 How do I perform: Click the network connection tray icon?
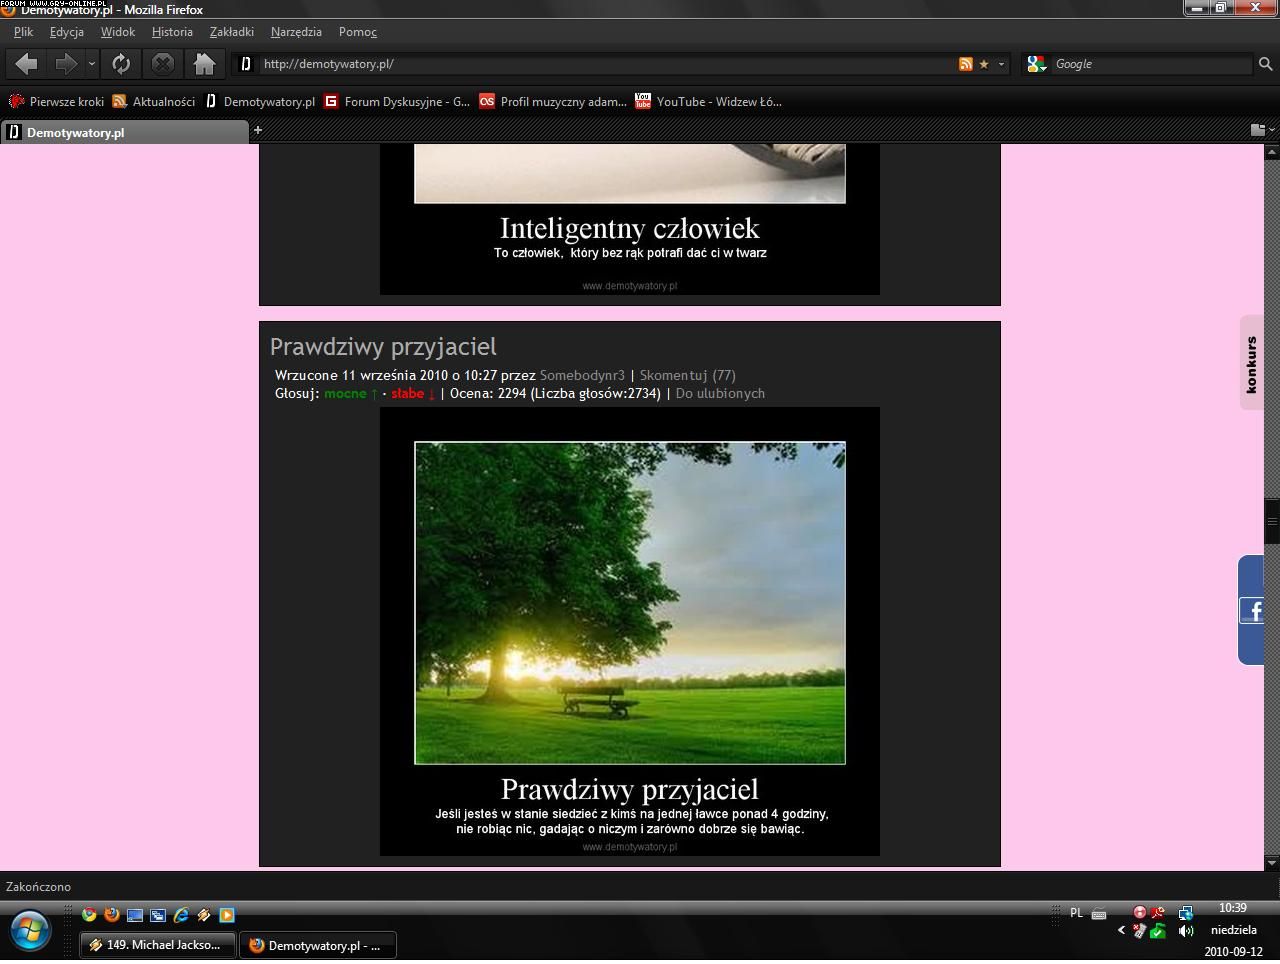point(1185,913)
